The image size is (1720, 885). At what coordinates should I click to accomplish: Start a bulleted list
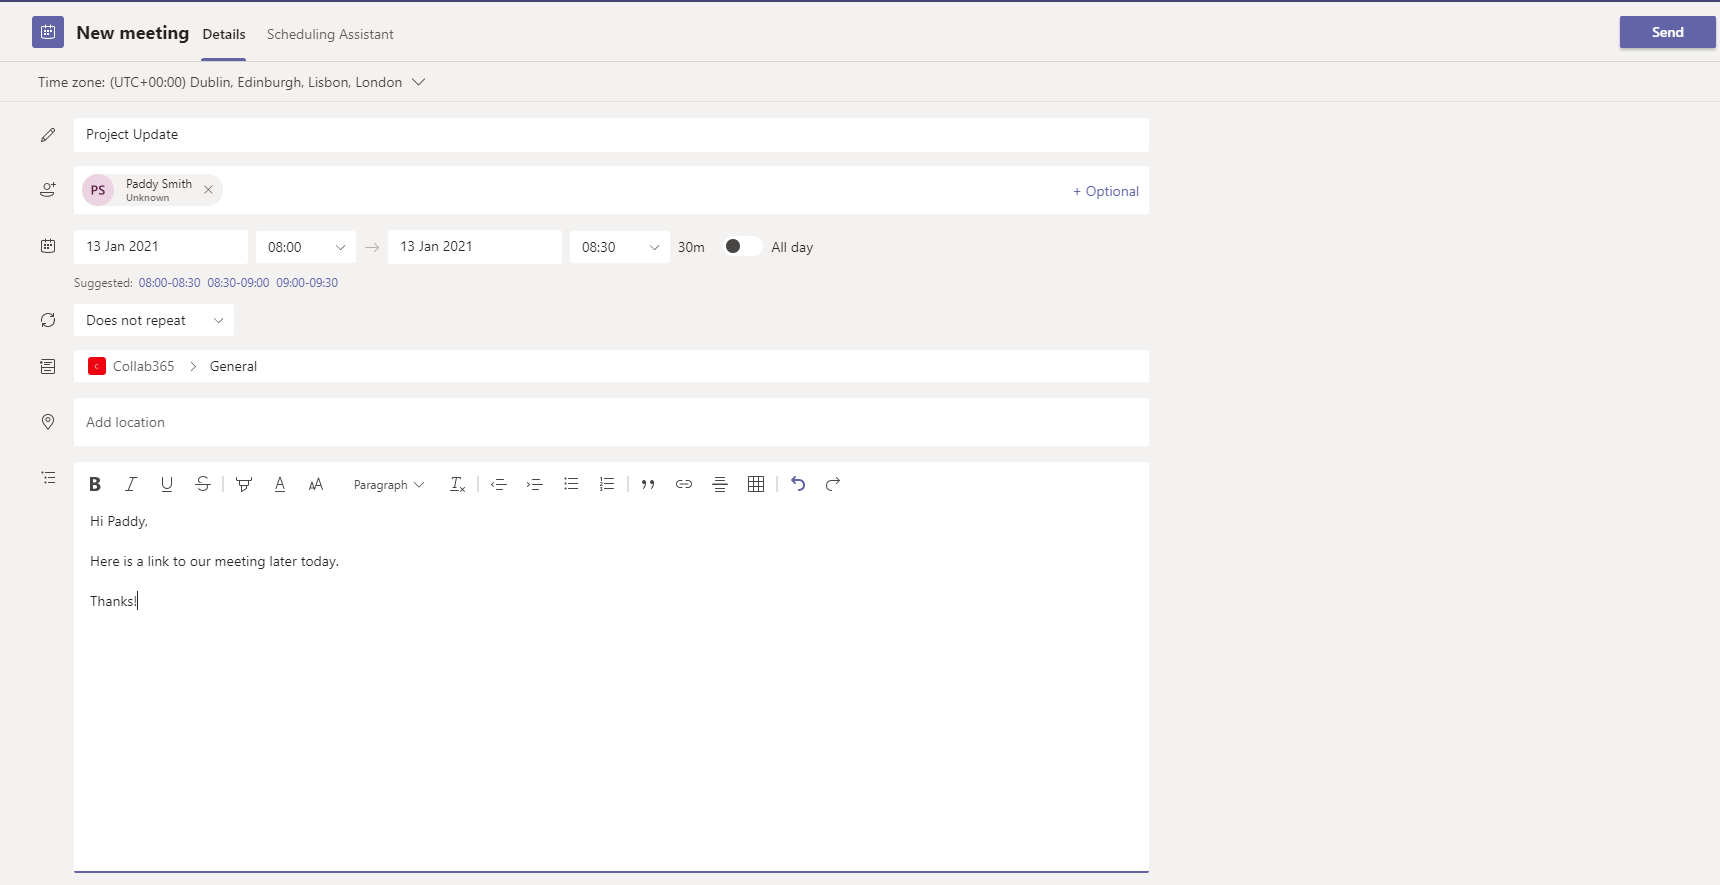tap(571, 484)
